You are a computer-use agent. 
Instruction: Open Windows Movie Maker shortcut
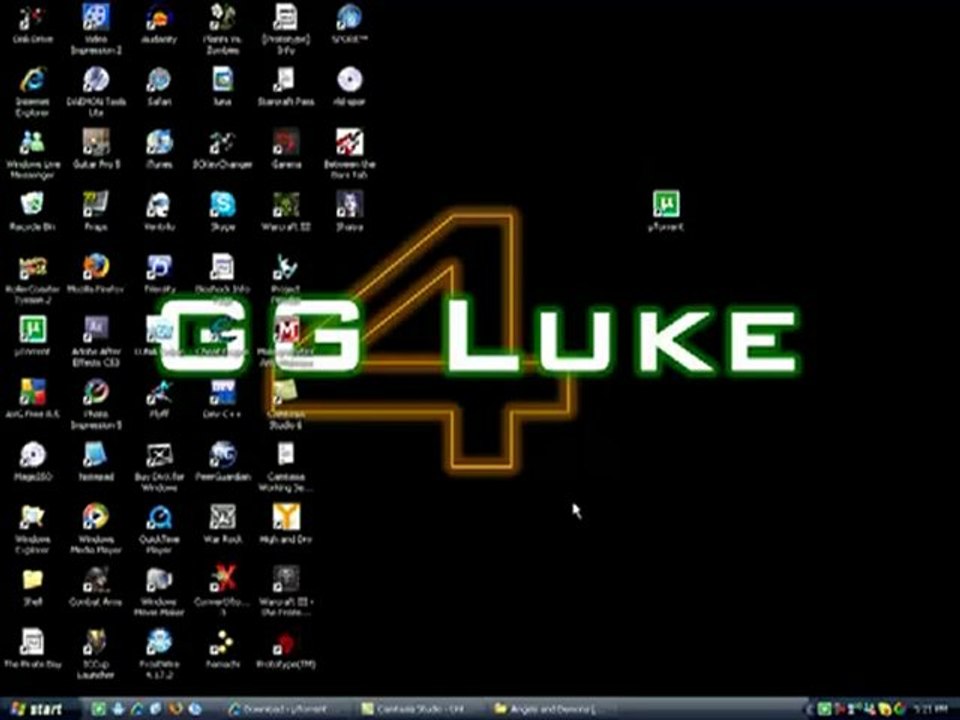(x=159, y=592)
